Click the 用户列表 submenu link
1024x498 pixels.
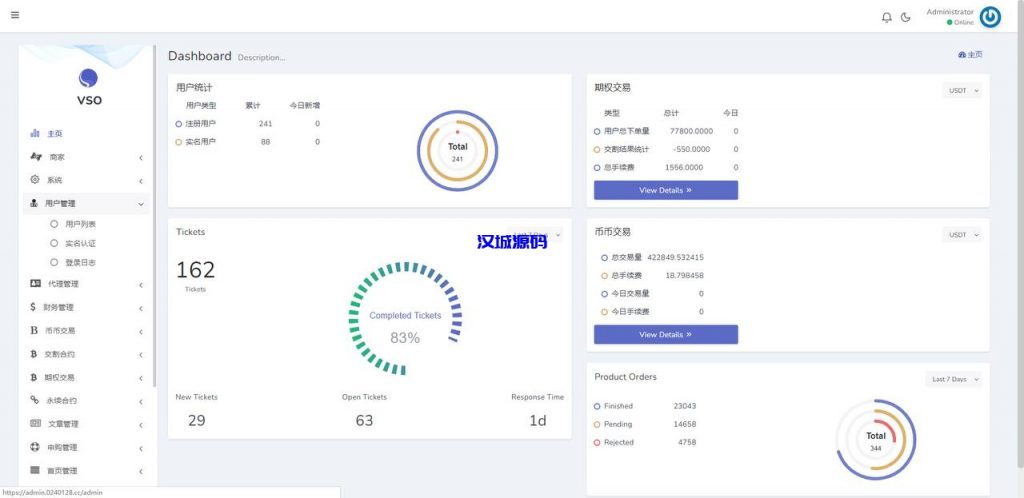click(x=81, y=224)
